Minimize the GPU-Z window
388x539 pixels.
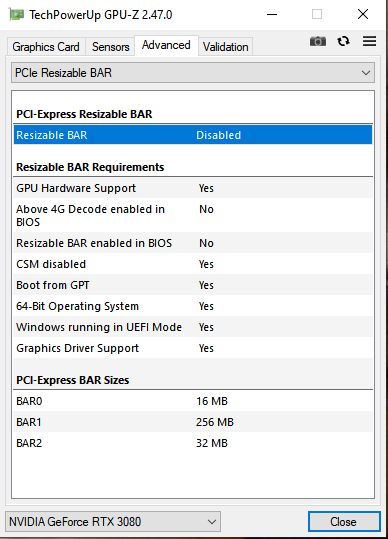coord(272,14)
